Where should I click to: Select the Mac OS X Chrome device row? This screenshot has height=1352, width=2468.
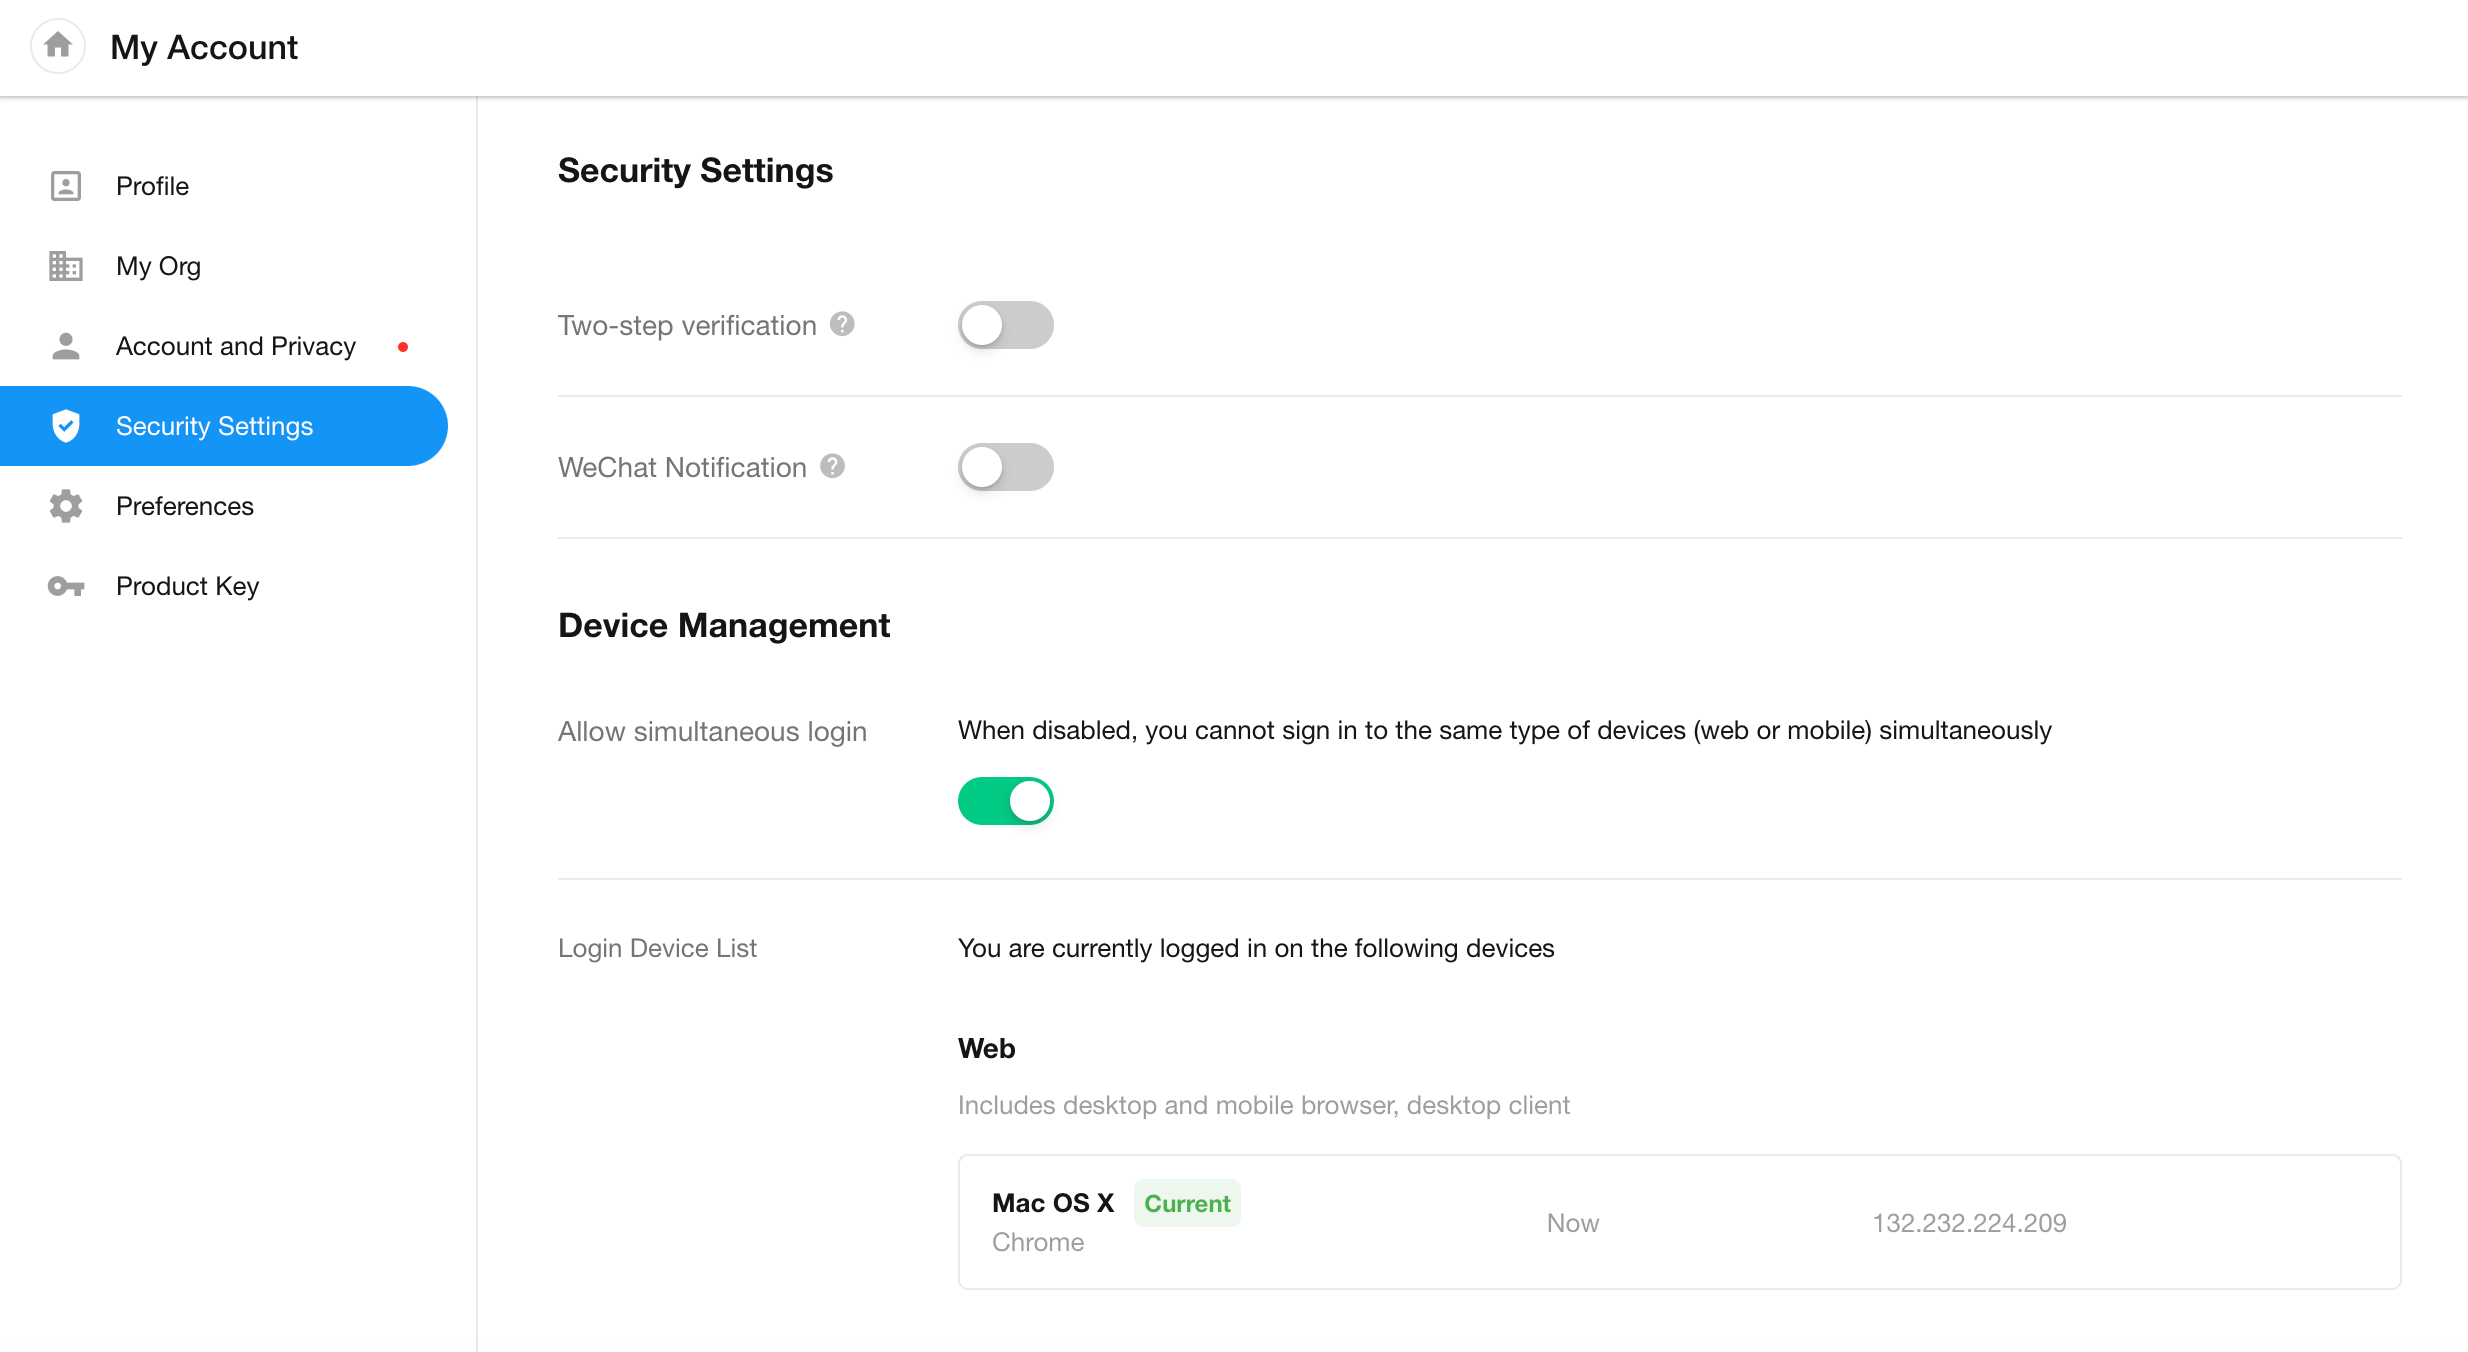coord(1678,1222)
